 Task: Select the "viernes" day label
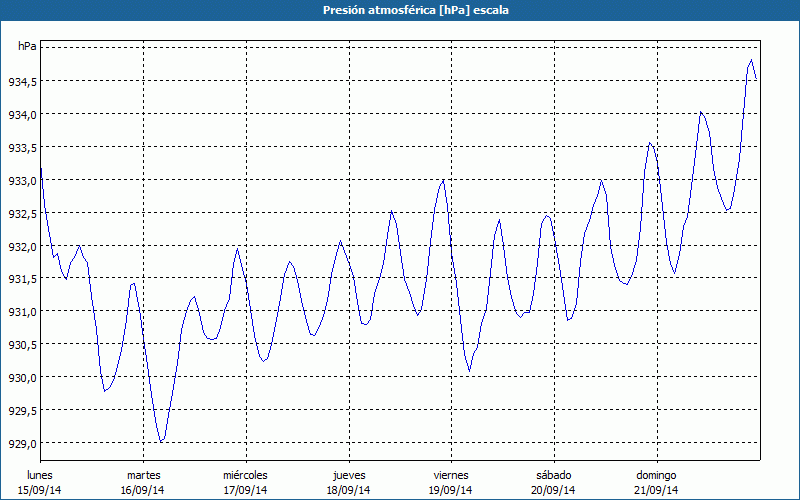(x=451, y=475)
